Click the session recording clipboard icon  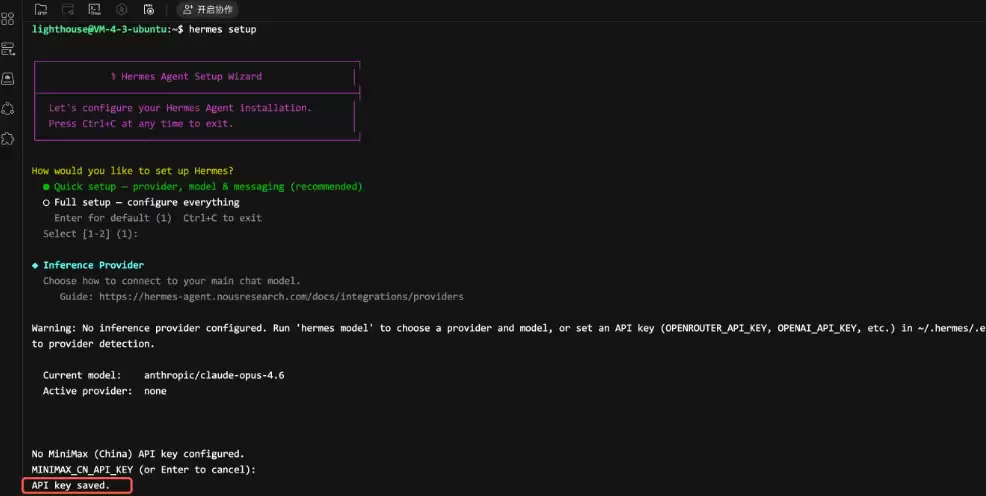coord(148,9)
